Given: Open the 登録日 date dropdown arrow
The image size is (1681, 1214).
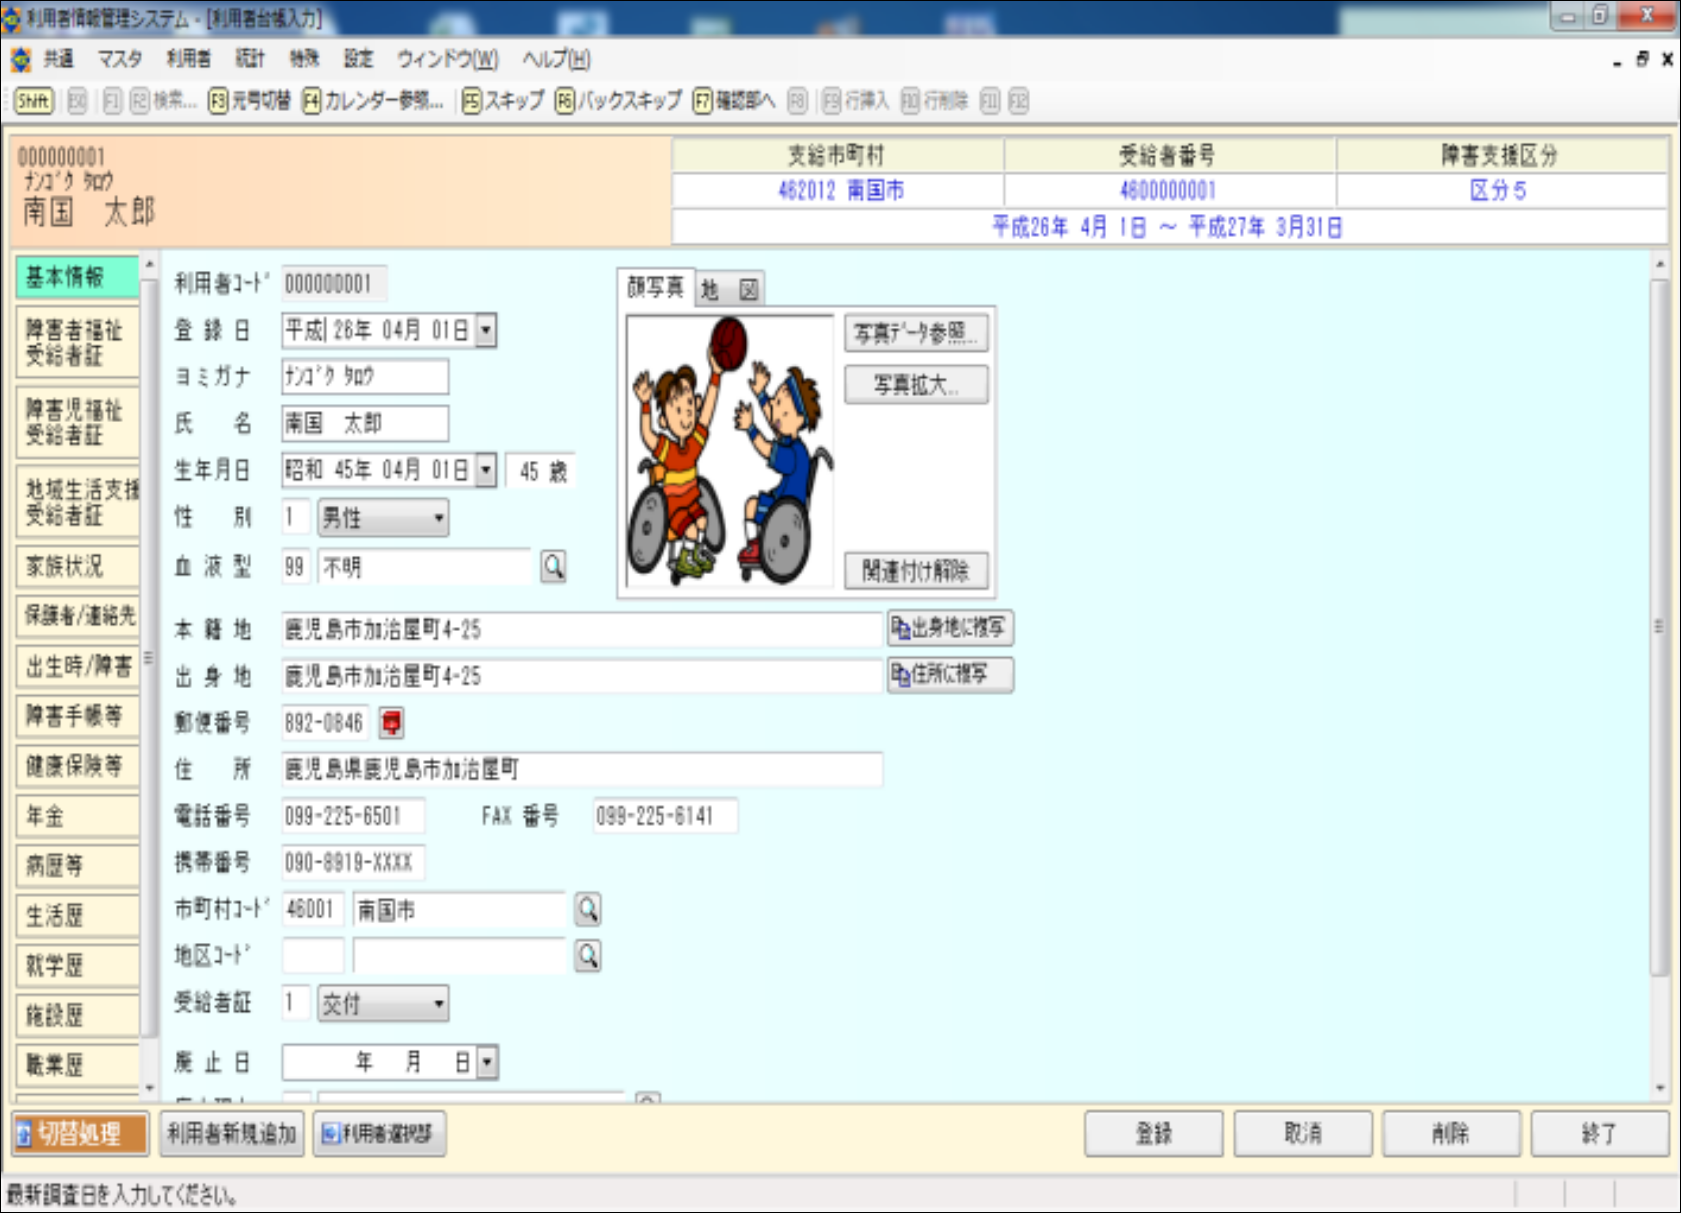Looking at the screenshot, I should [x=486, y=330].
